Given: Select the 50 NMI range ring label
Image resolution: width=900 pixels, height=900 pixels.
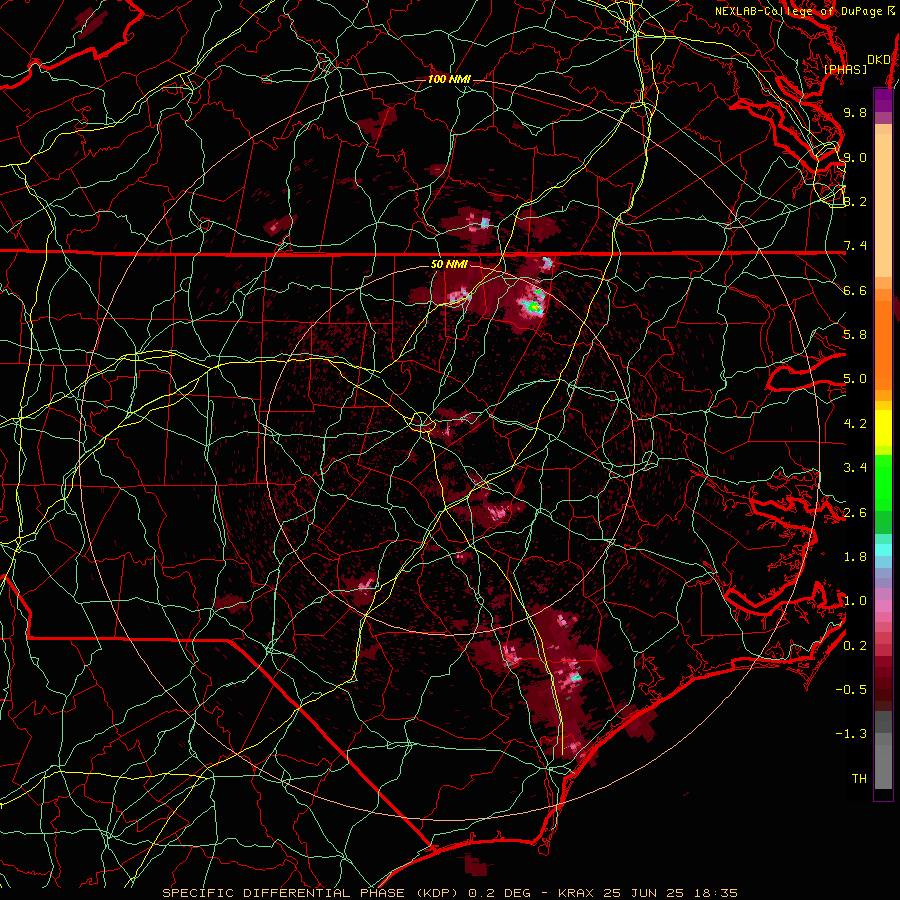Looking at the screenshot, I should (449, 264).
